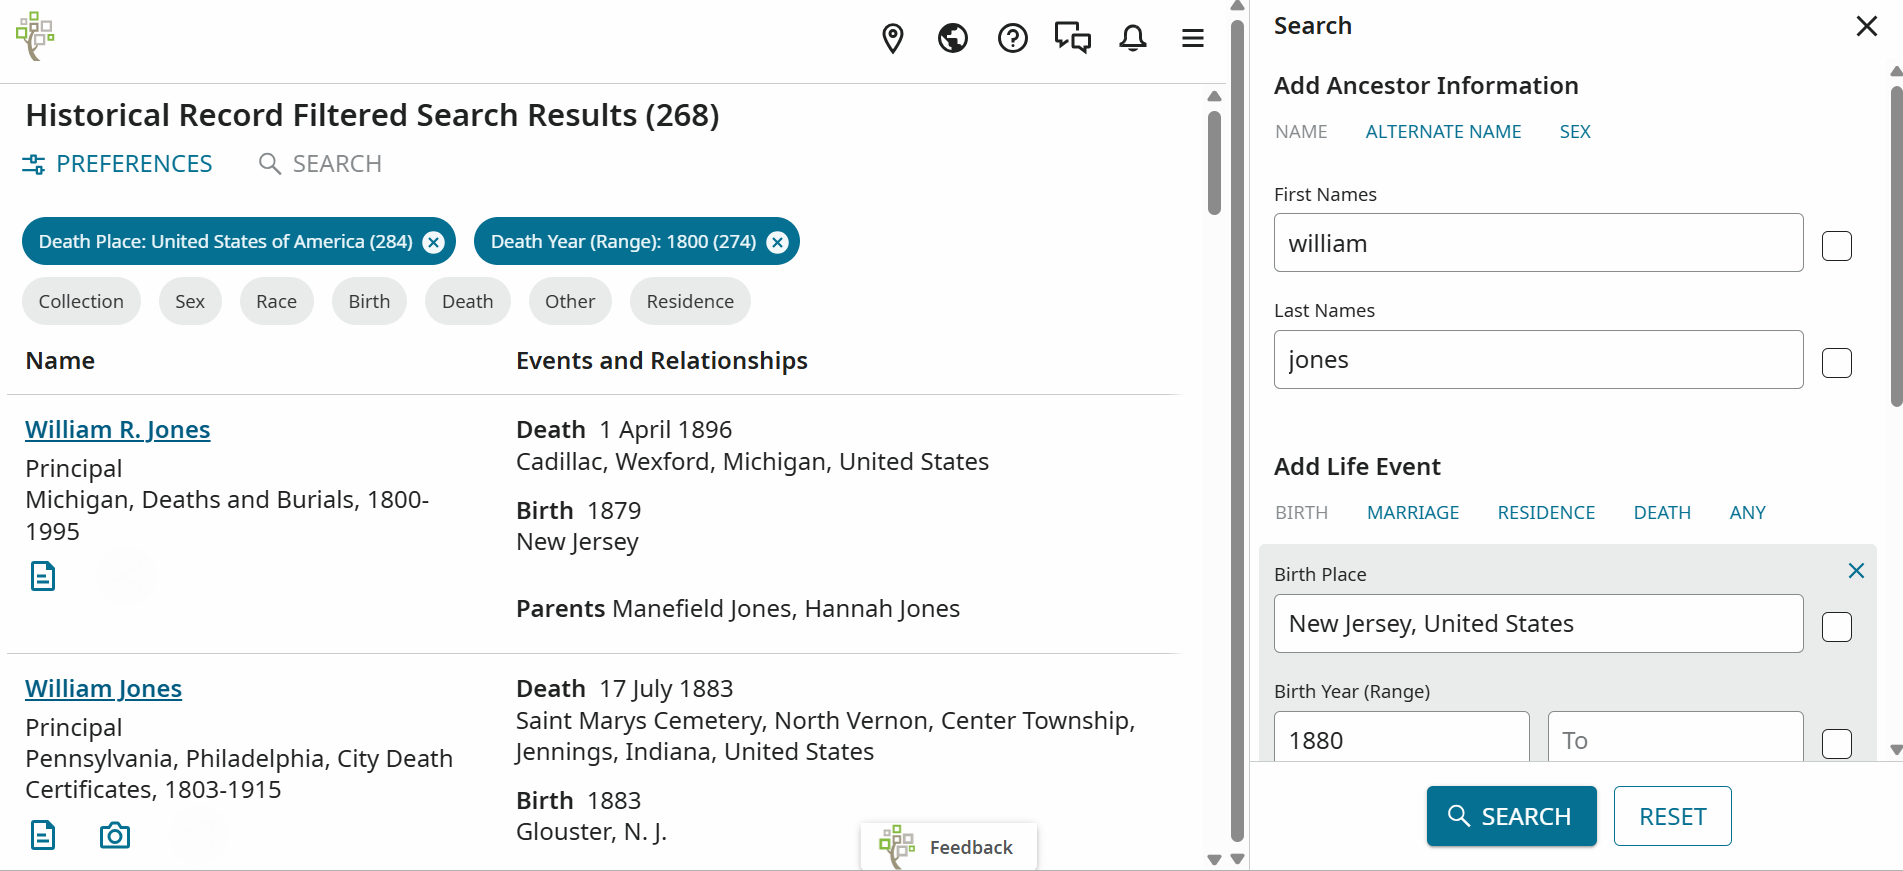Open William R. Jones record link
Image resolution: width=1903 pixels, height=871 pixels.
pos(118,430)
